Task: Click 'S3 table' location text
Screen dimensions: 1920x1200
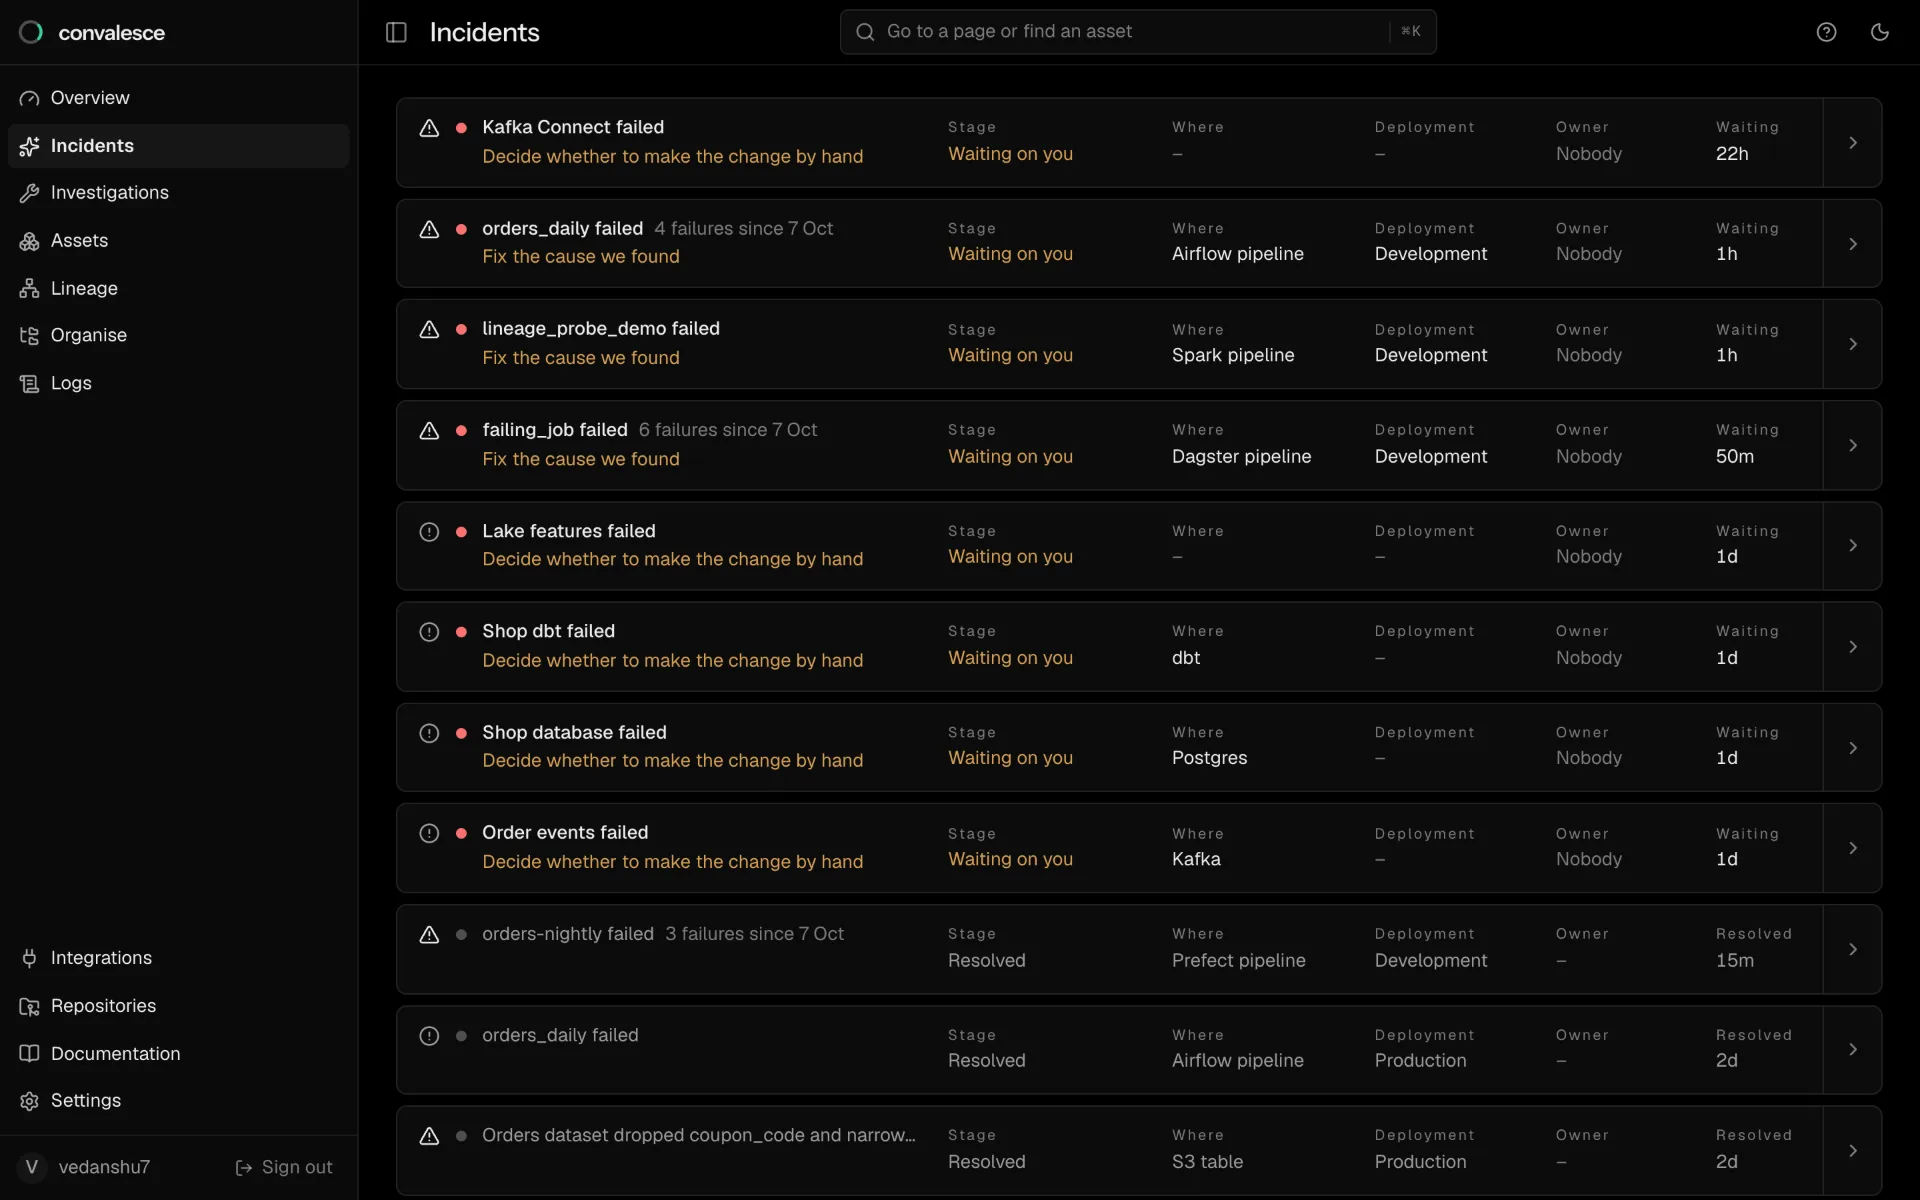Action: 1207,1162
